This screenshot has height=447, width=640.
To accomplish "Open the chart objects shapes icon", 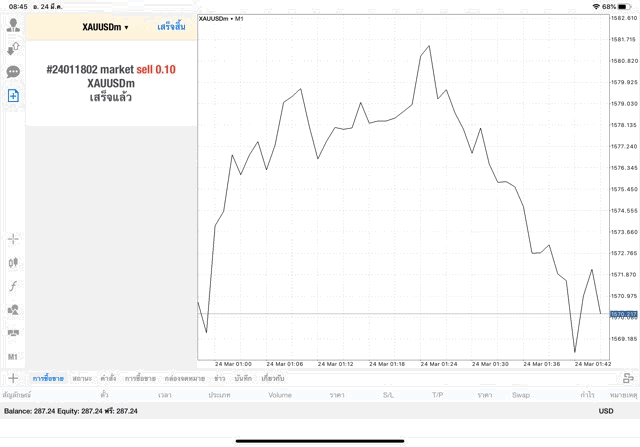I will [13, 310].
